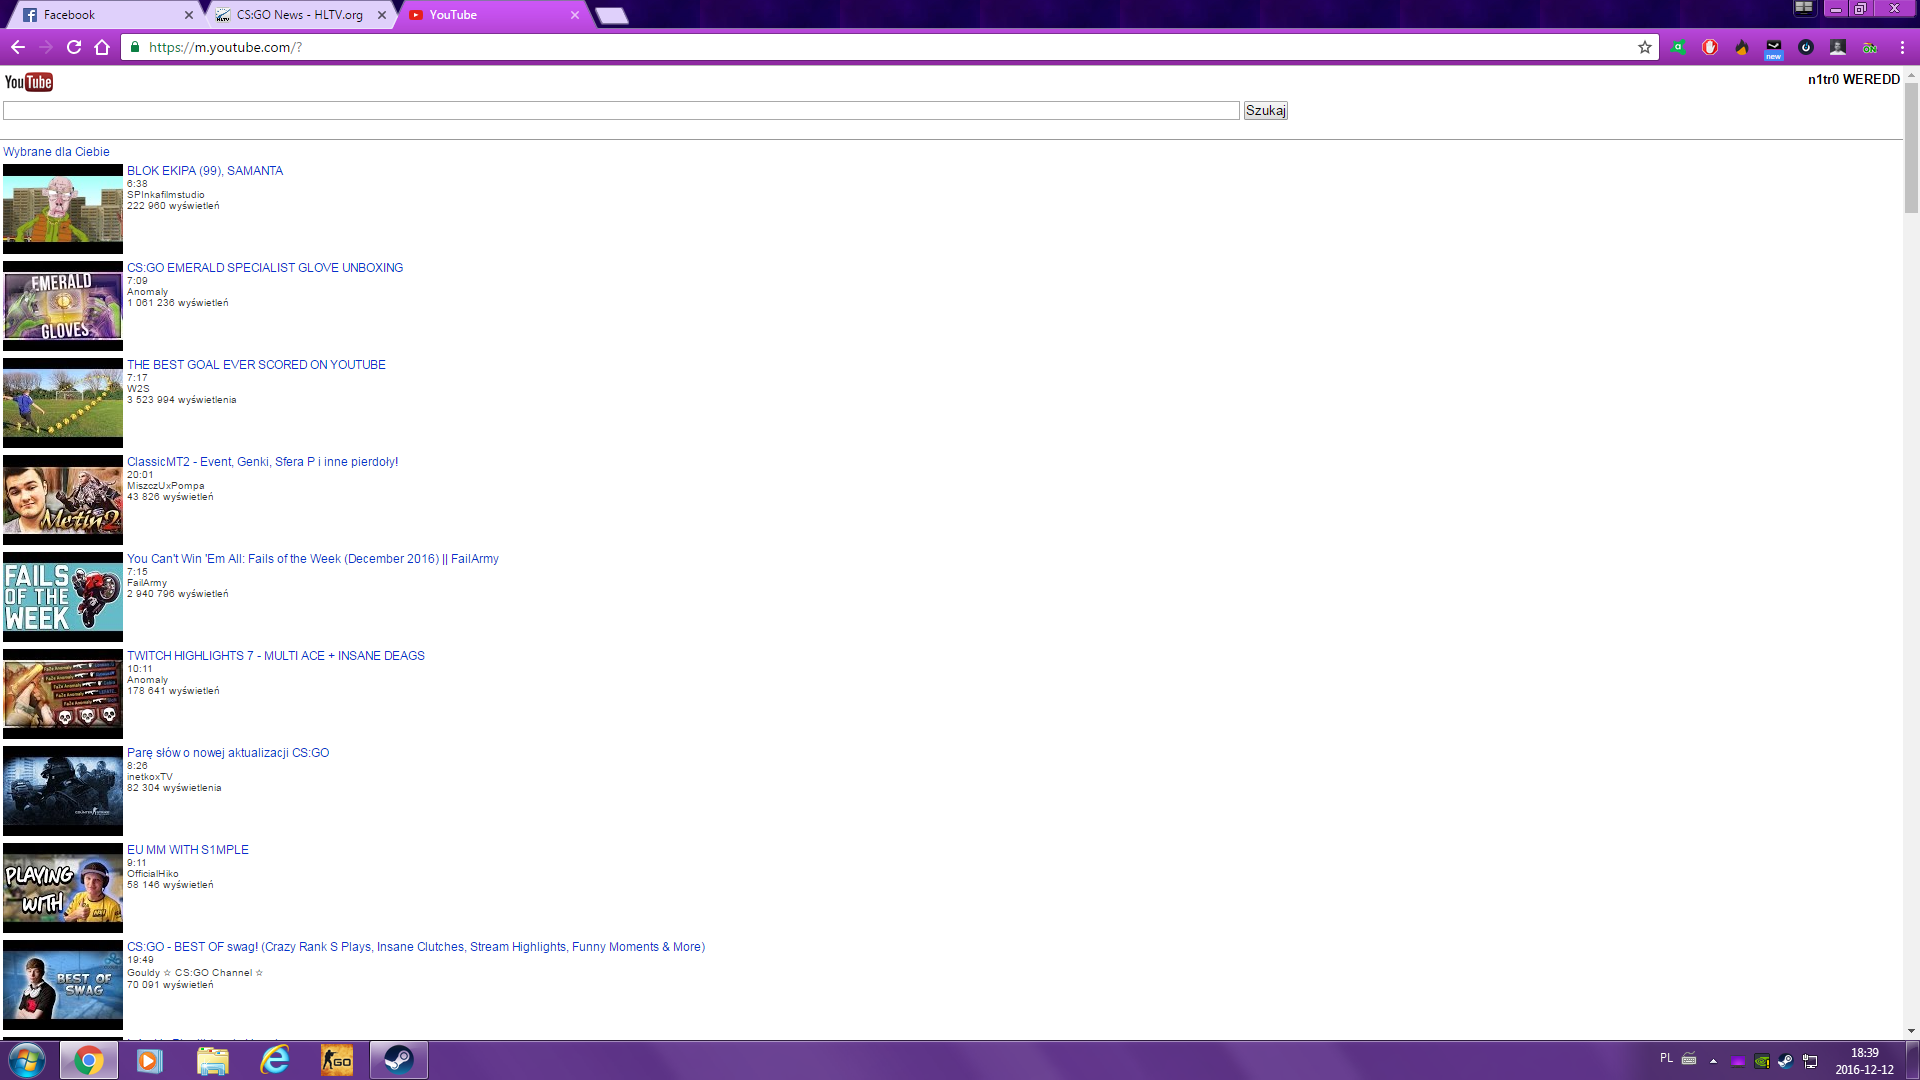Image resolution: width=1920 pixels, height=1080 pixels.
Task: Bookmark this page with the star
Action: click(x=1644, y=47)
